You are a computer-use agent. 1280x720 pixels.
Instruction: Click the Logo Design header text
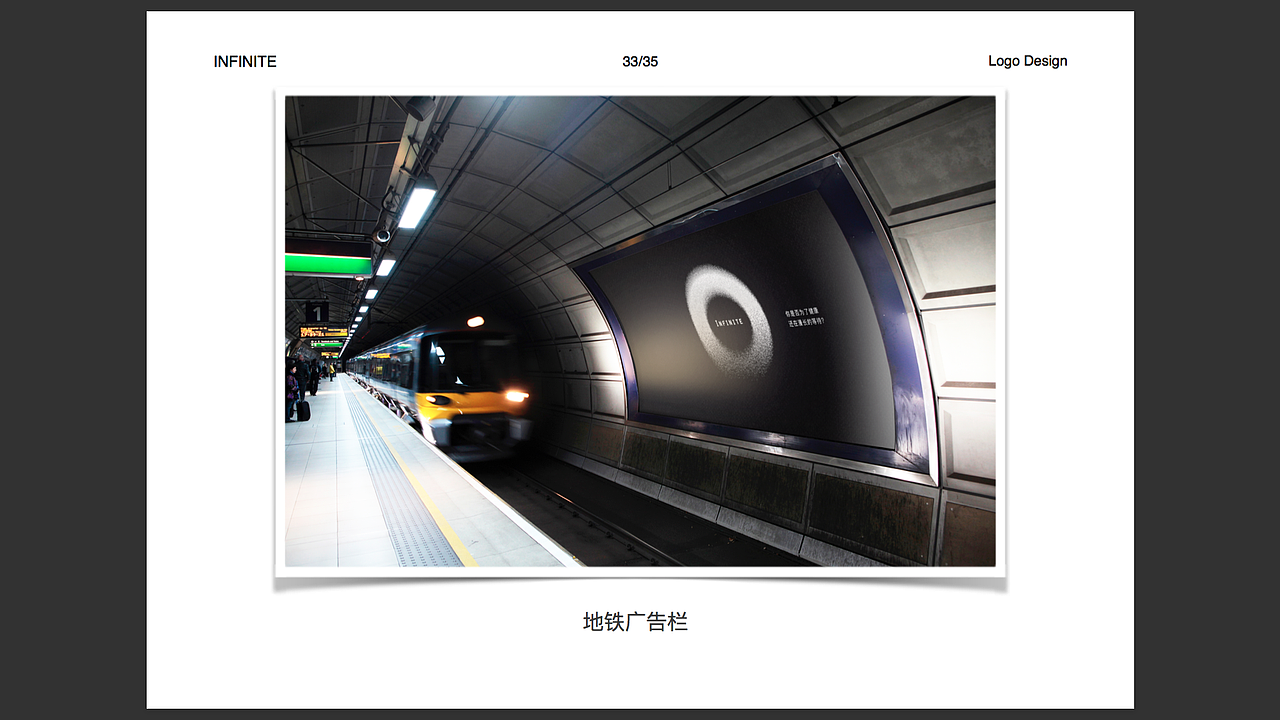[1028, 61]
